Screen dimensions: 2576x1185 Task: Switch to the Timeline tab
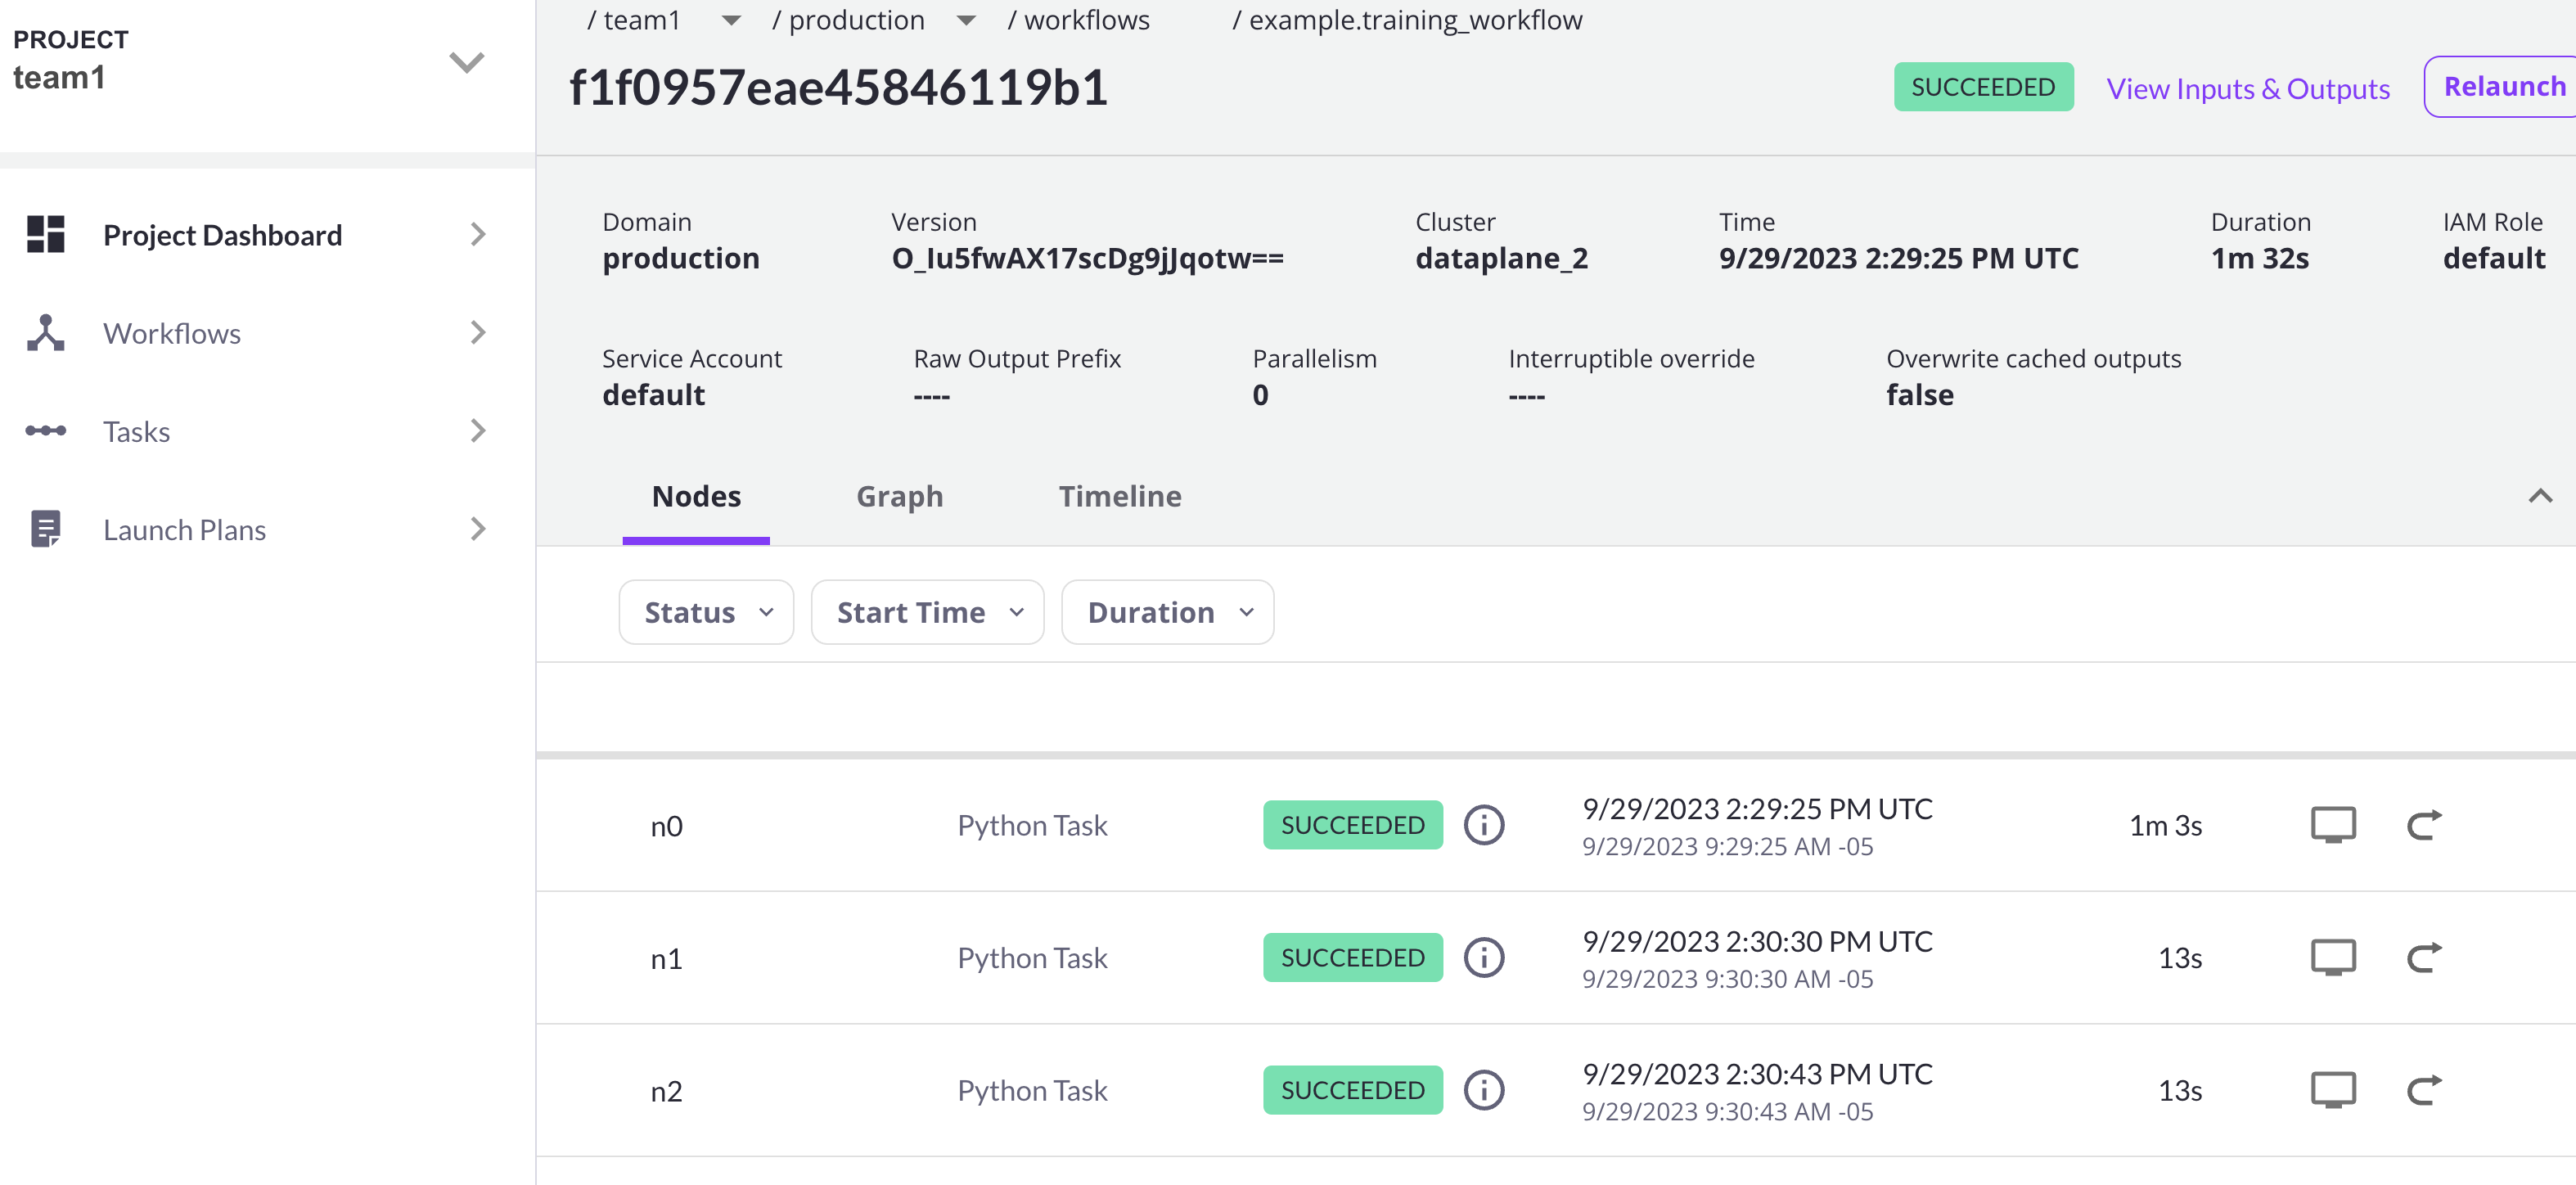[1119, 496]
